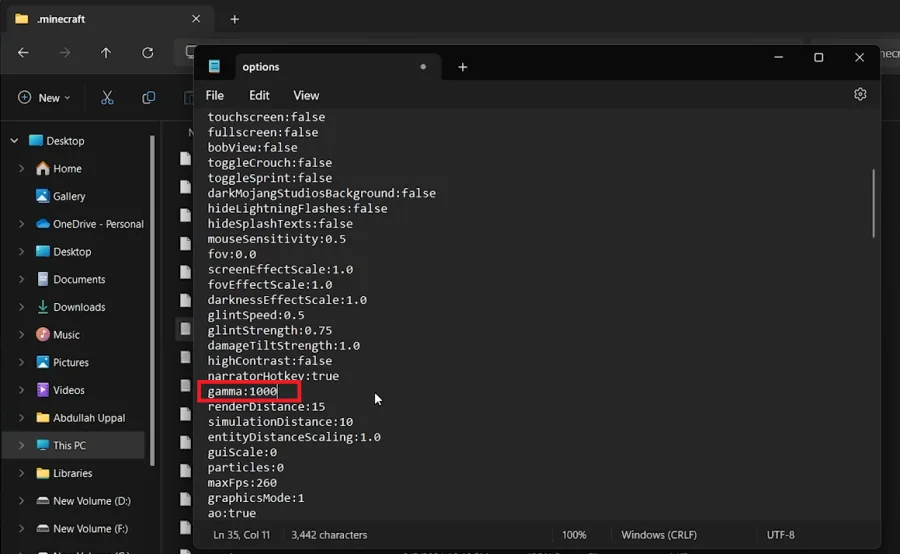Click the Cut scissors icon in Explorer

point(107,98)
